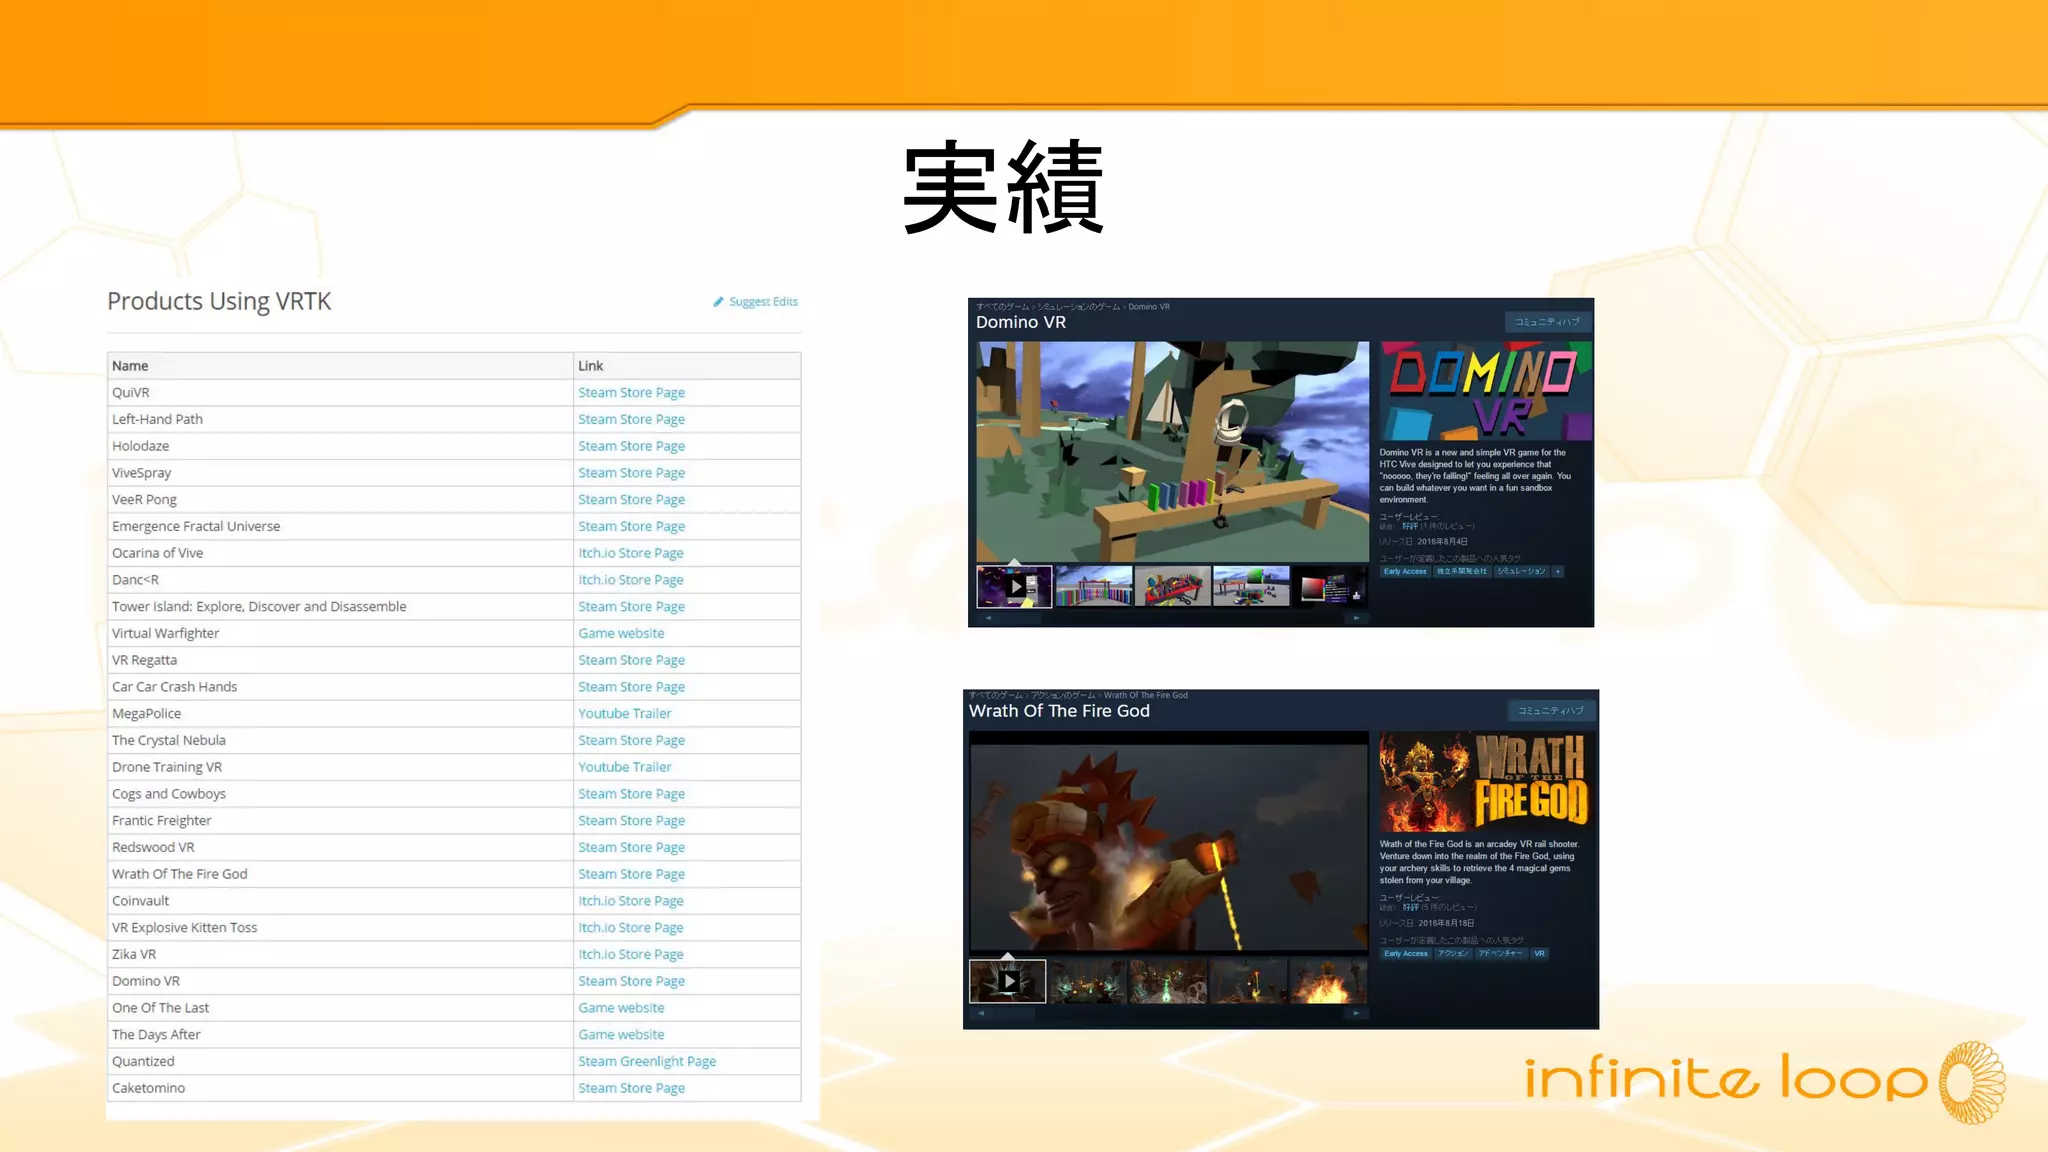Play the Domino VR trailer thumbnail
Screen dimensions: 2048x1152
point(1015,587)
